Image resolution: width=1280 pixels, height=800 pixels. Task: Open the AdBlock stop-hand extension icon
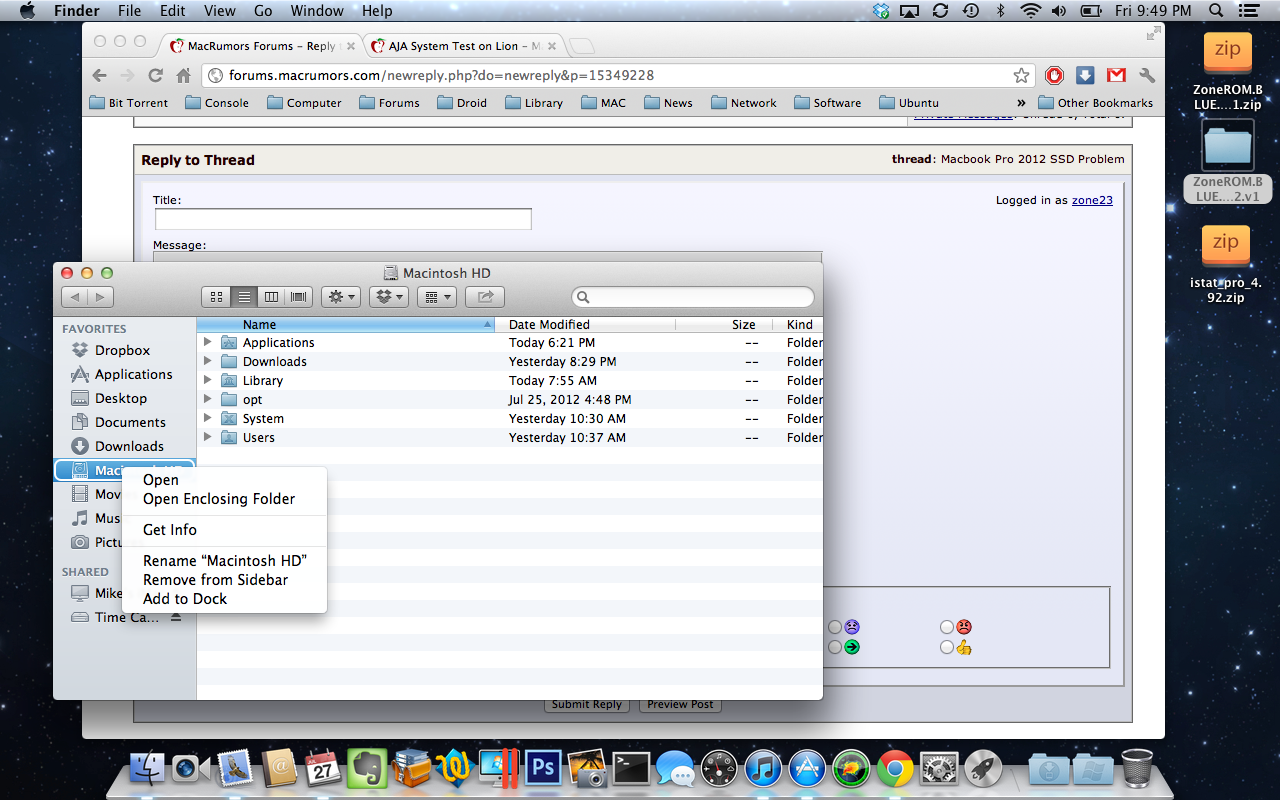point(1054,75)
